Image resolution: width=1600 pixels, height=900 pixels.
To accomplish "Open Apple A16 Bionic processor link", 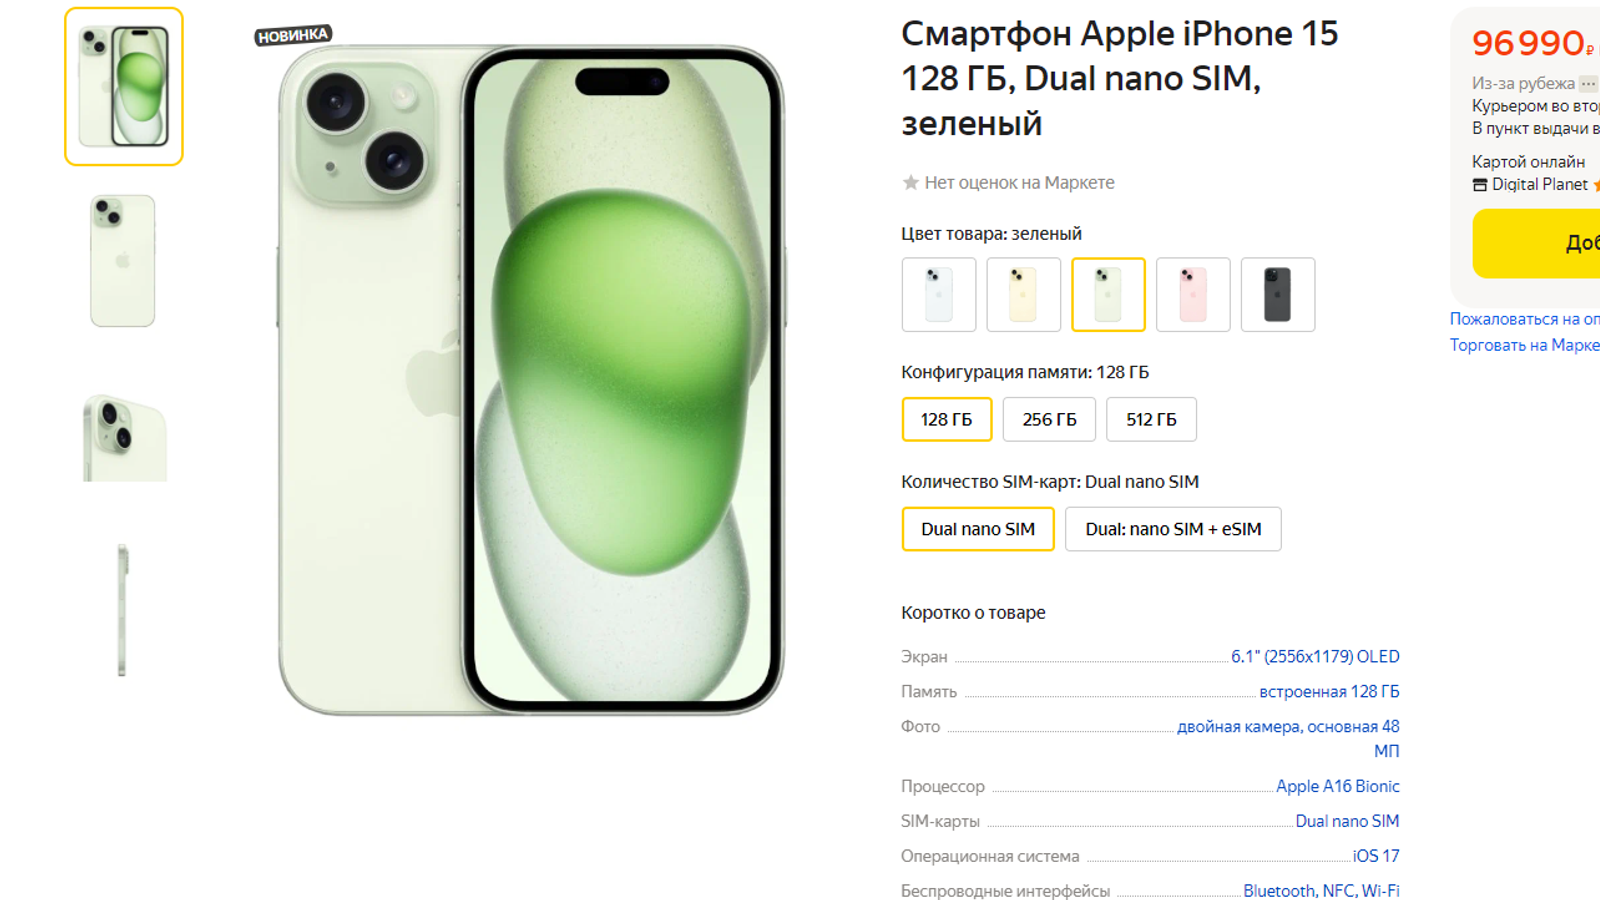I will (x=1337, y=786).
